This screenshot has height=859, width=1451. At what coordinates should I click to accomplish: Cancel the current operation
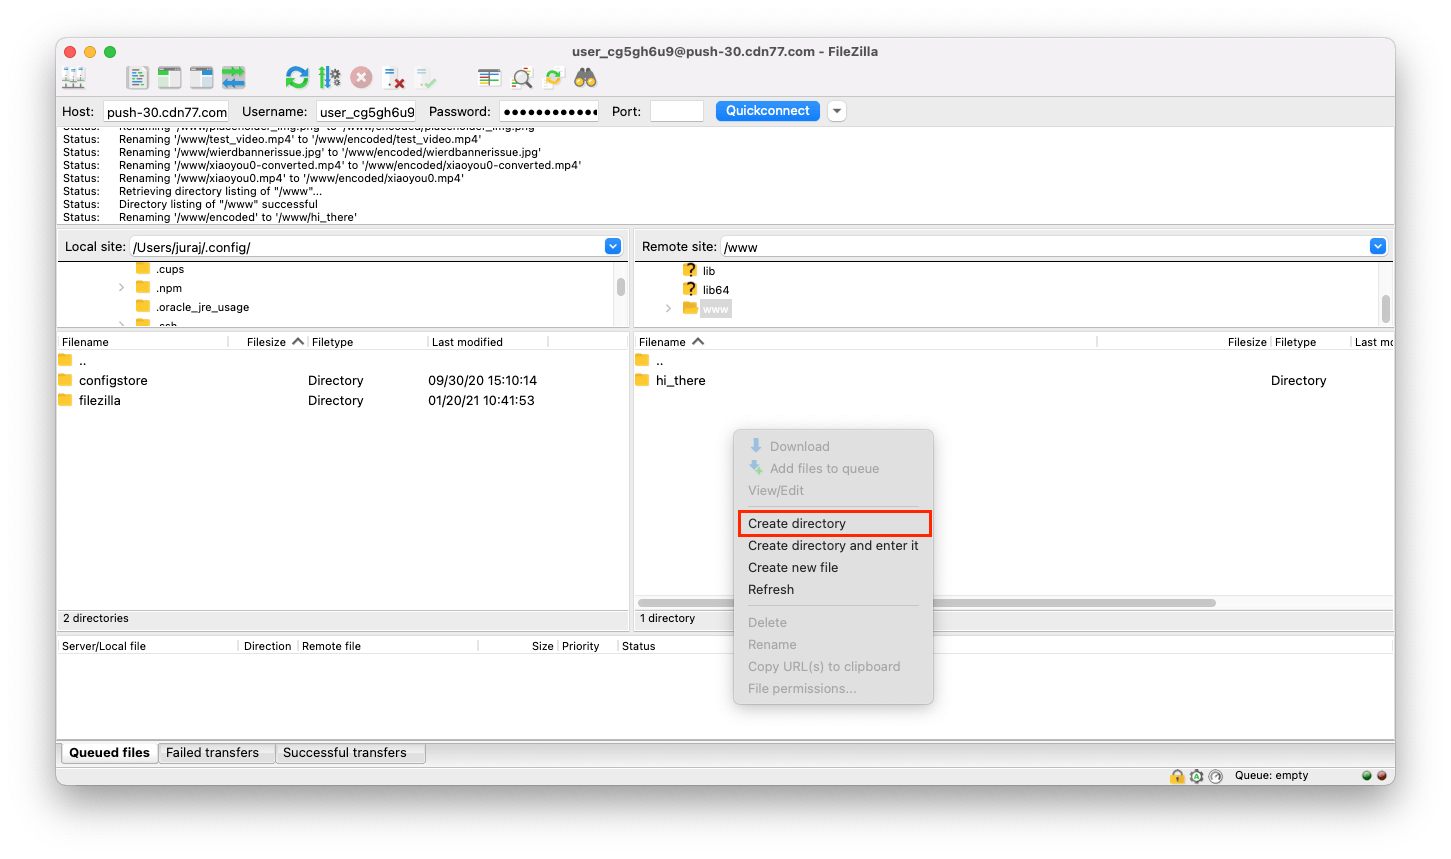coord(362,78)
